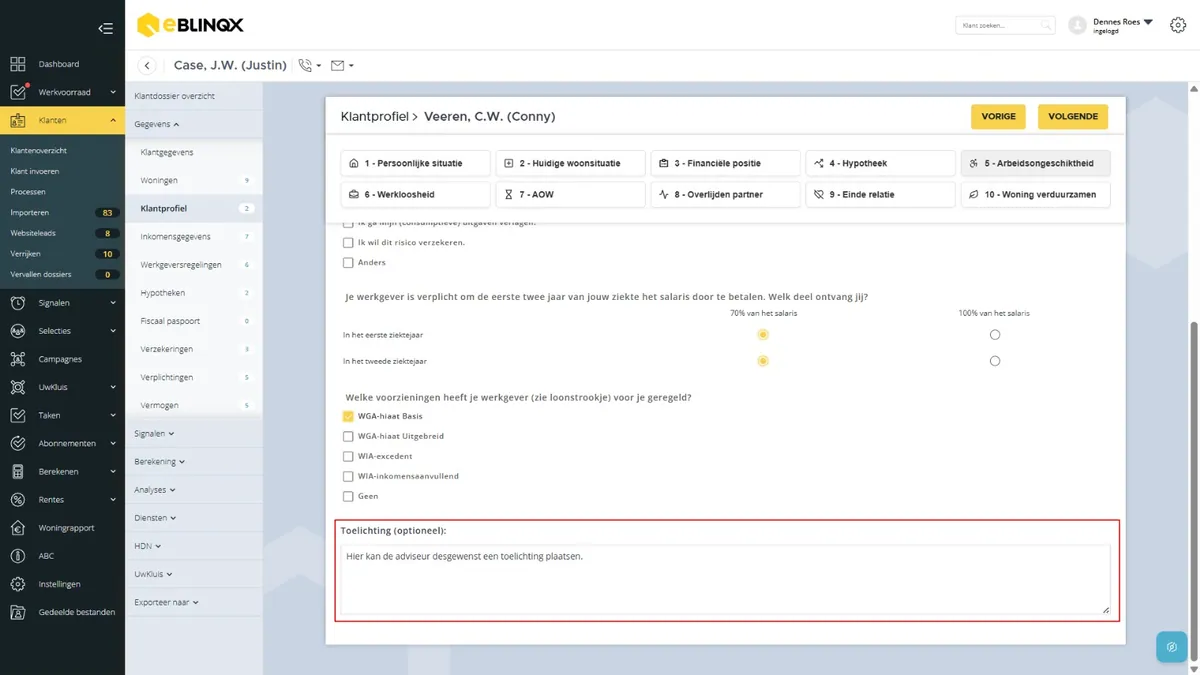This screenshot has width=1200, height=675.
Task: Select 100% van het salaris for tweede ziektejaar
Action: [994, 361]
